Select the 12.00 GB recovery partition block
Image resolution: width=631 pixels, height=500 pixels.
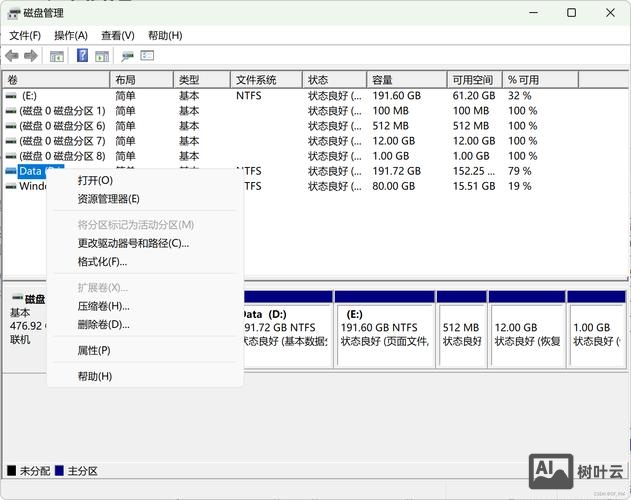pyautogui.click(x=527, y=329)
